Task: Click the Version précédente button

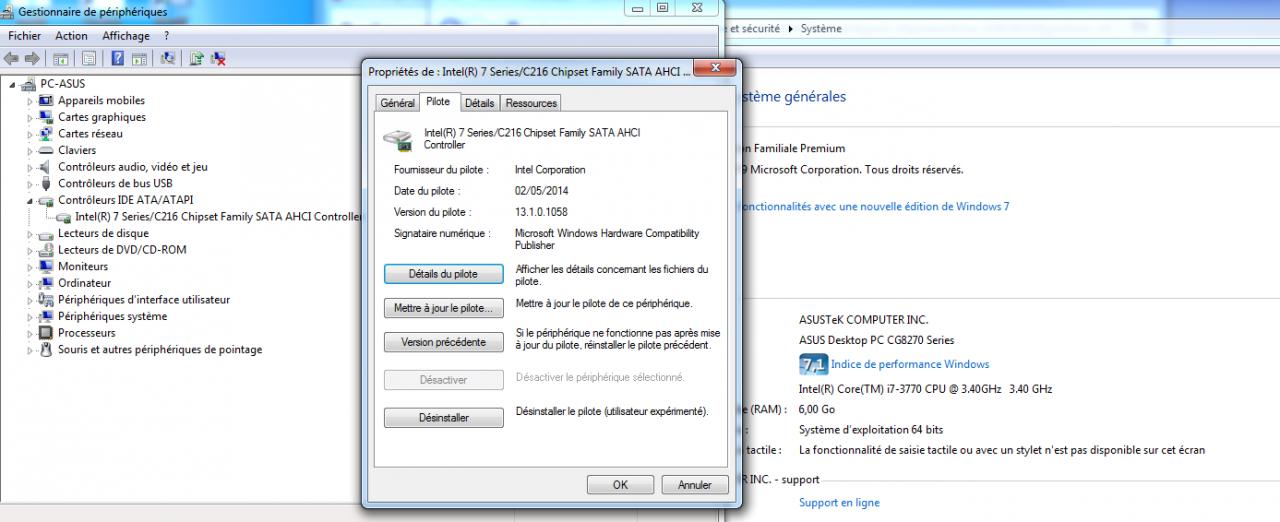Action: (443, 342)
